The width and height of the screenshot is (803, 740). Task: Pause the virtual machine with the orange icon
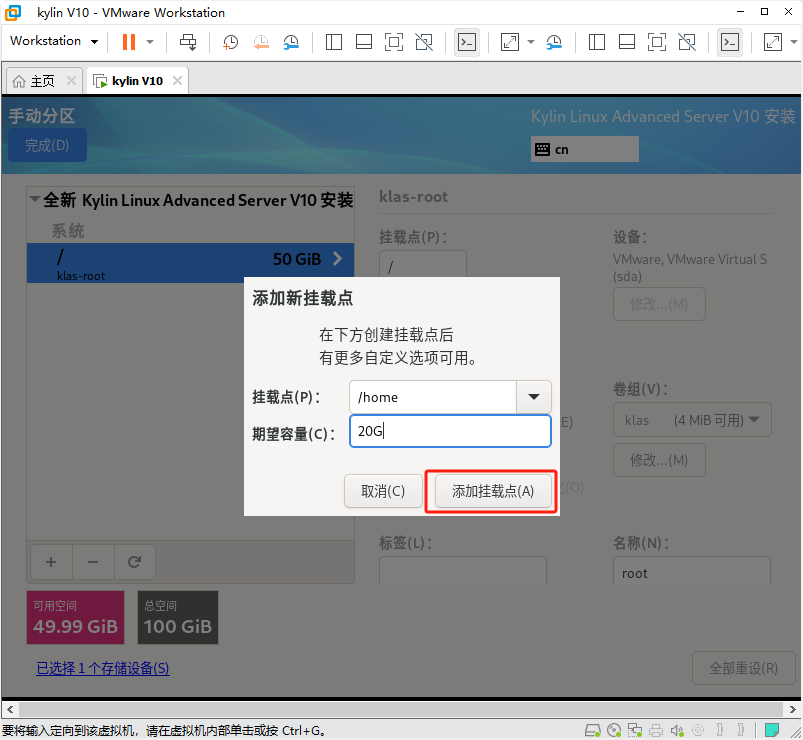tap(129, 42)
